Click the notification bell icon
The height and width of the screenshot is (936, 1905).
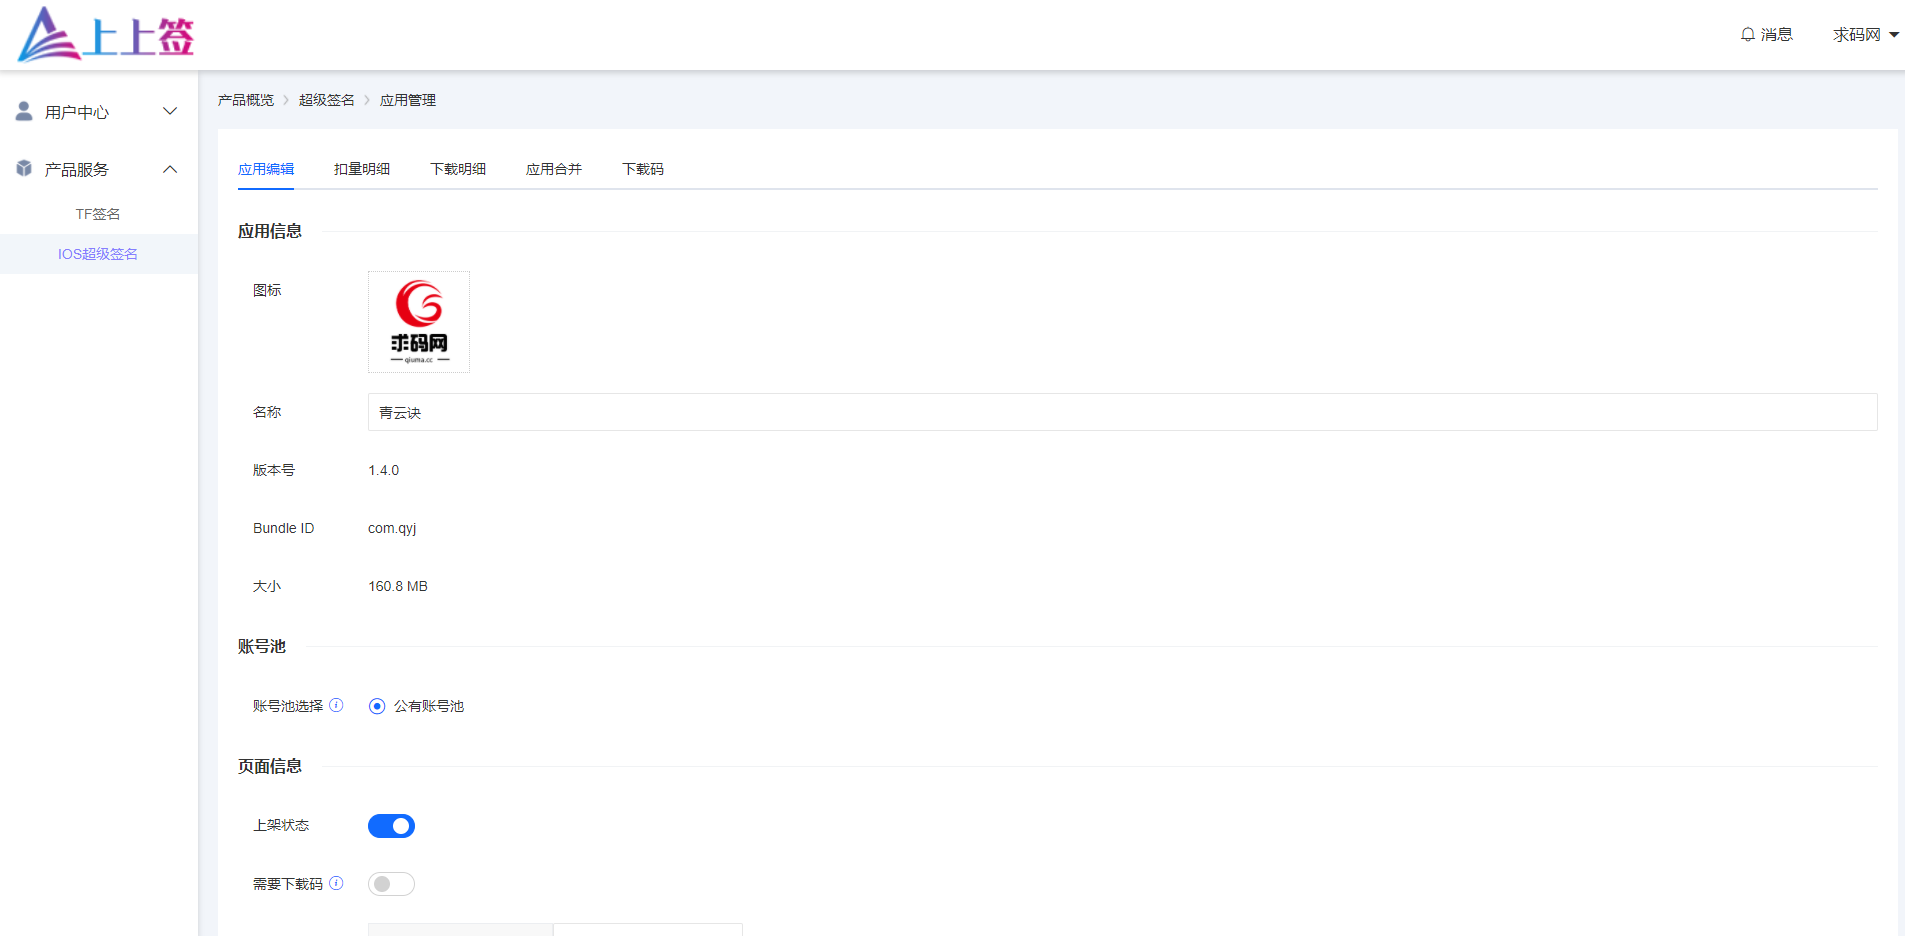point(1747,35)
